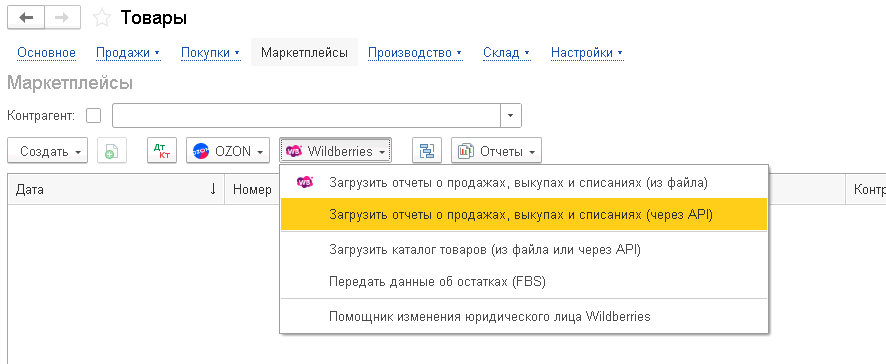Choose Загрузить каталог товаров menu item
This screenshot has height=364, width=886.
524,250
